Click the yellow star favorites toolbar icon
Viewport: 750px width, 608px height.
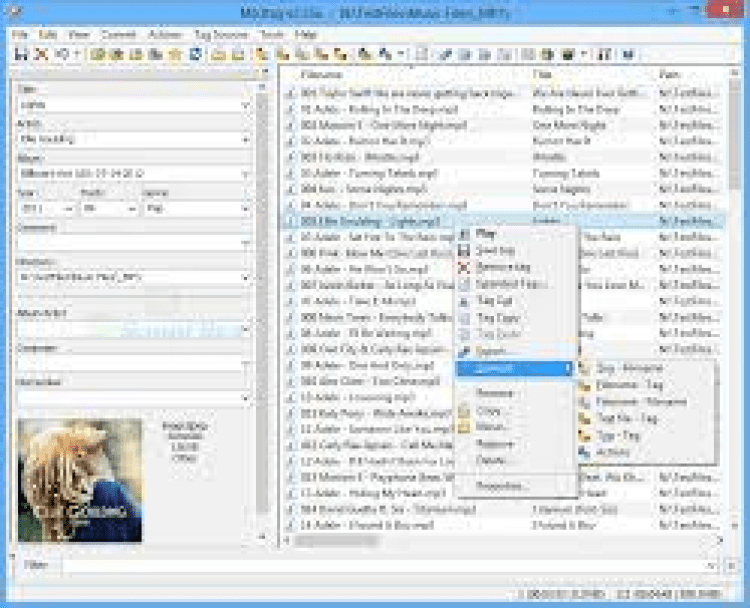click(174, 54)
